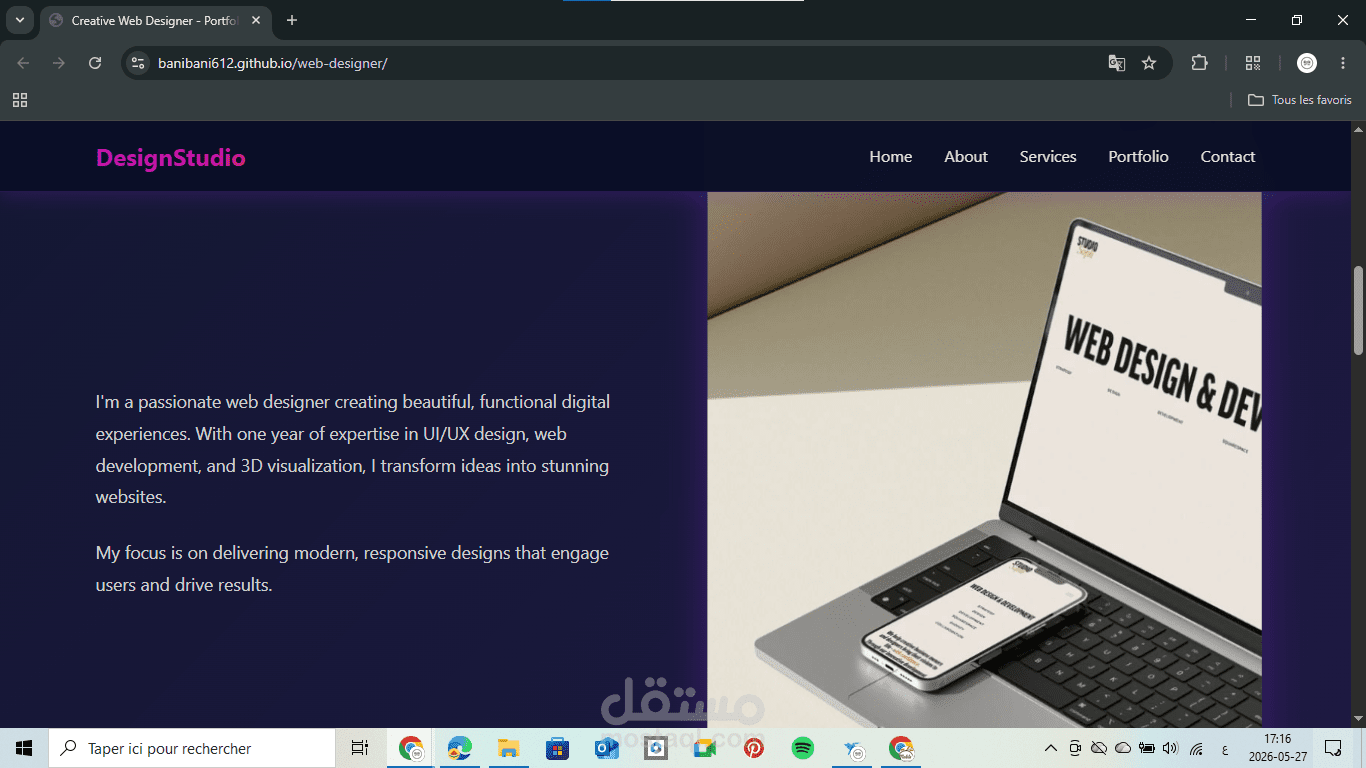Reload the page with the refresh icon
This screenshot has height=768, width=1366.
95,63
